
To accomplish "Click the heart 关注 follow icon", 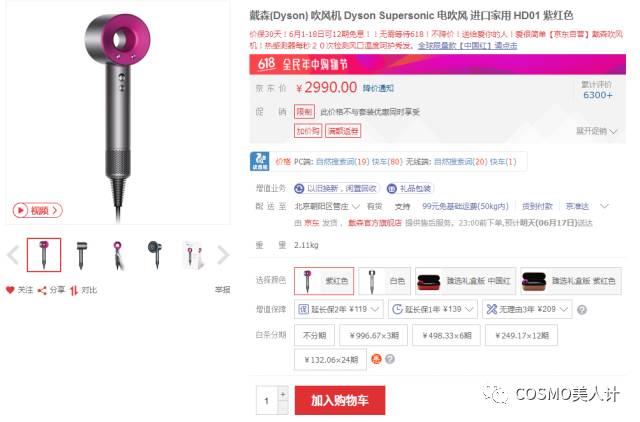I will [10, 290].
